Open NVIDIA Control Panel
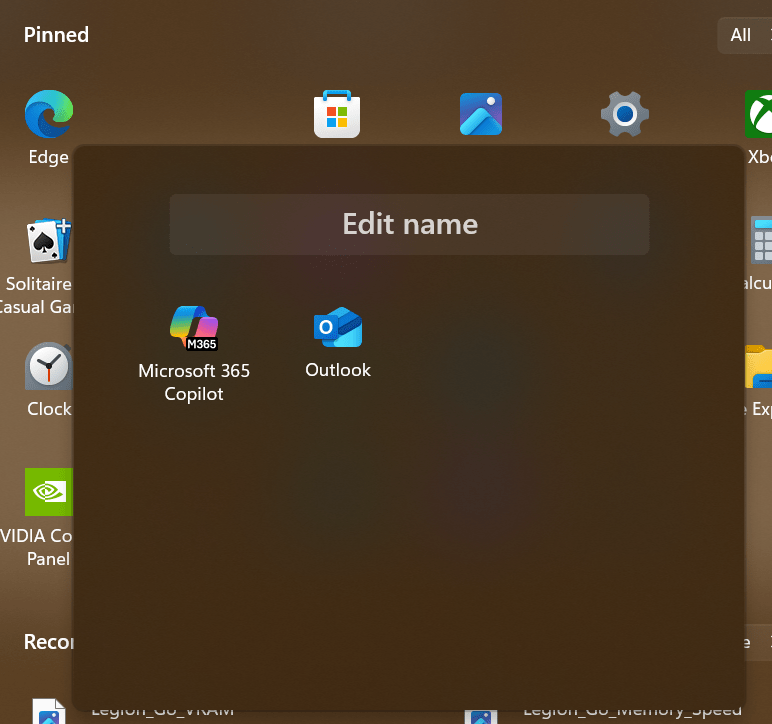The image size is (772, 724). (x=48, y=492)
